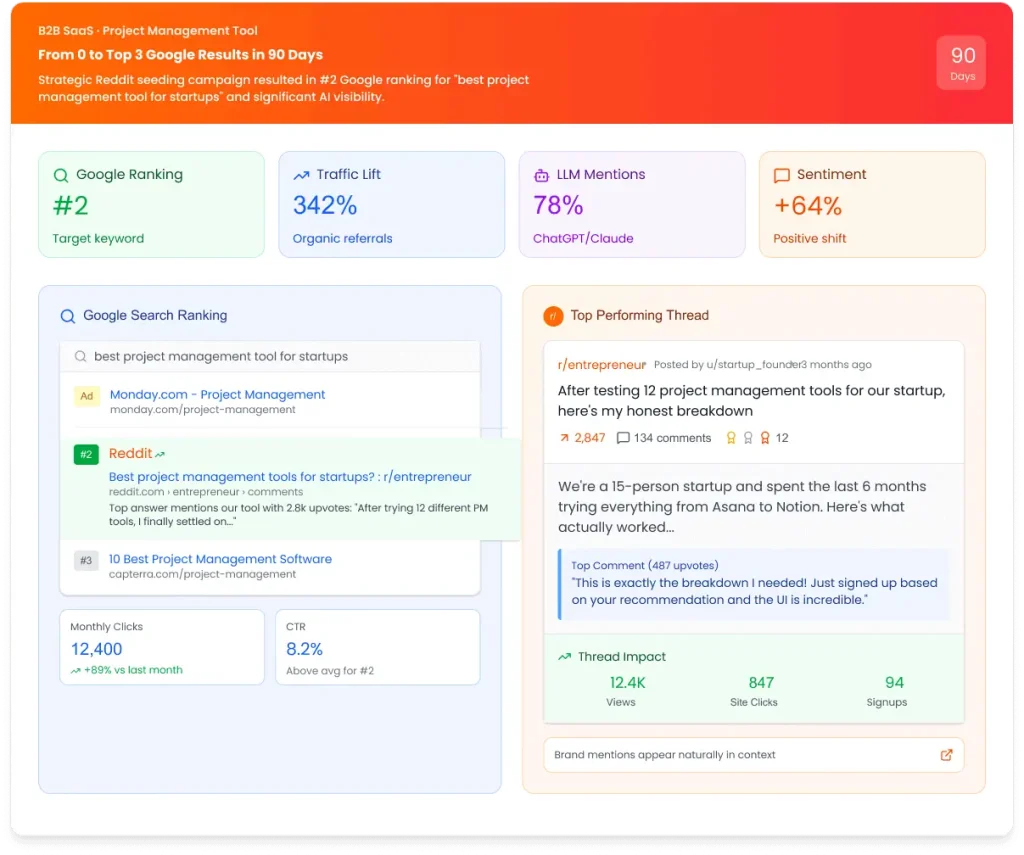1024x855 pixels.
Task: Open the Monday.com Project Management ad link
Action: (x=217, y=395)
